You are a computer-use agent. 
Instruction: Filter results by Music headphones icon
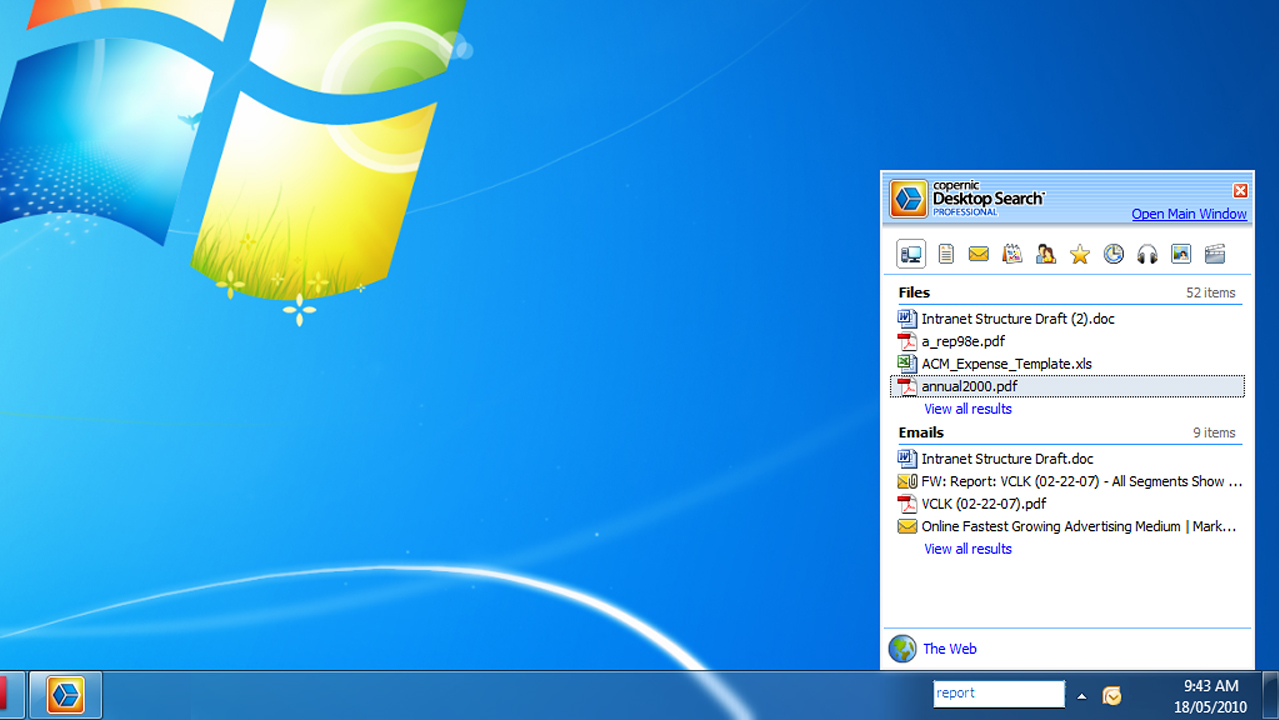1147,254
